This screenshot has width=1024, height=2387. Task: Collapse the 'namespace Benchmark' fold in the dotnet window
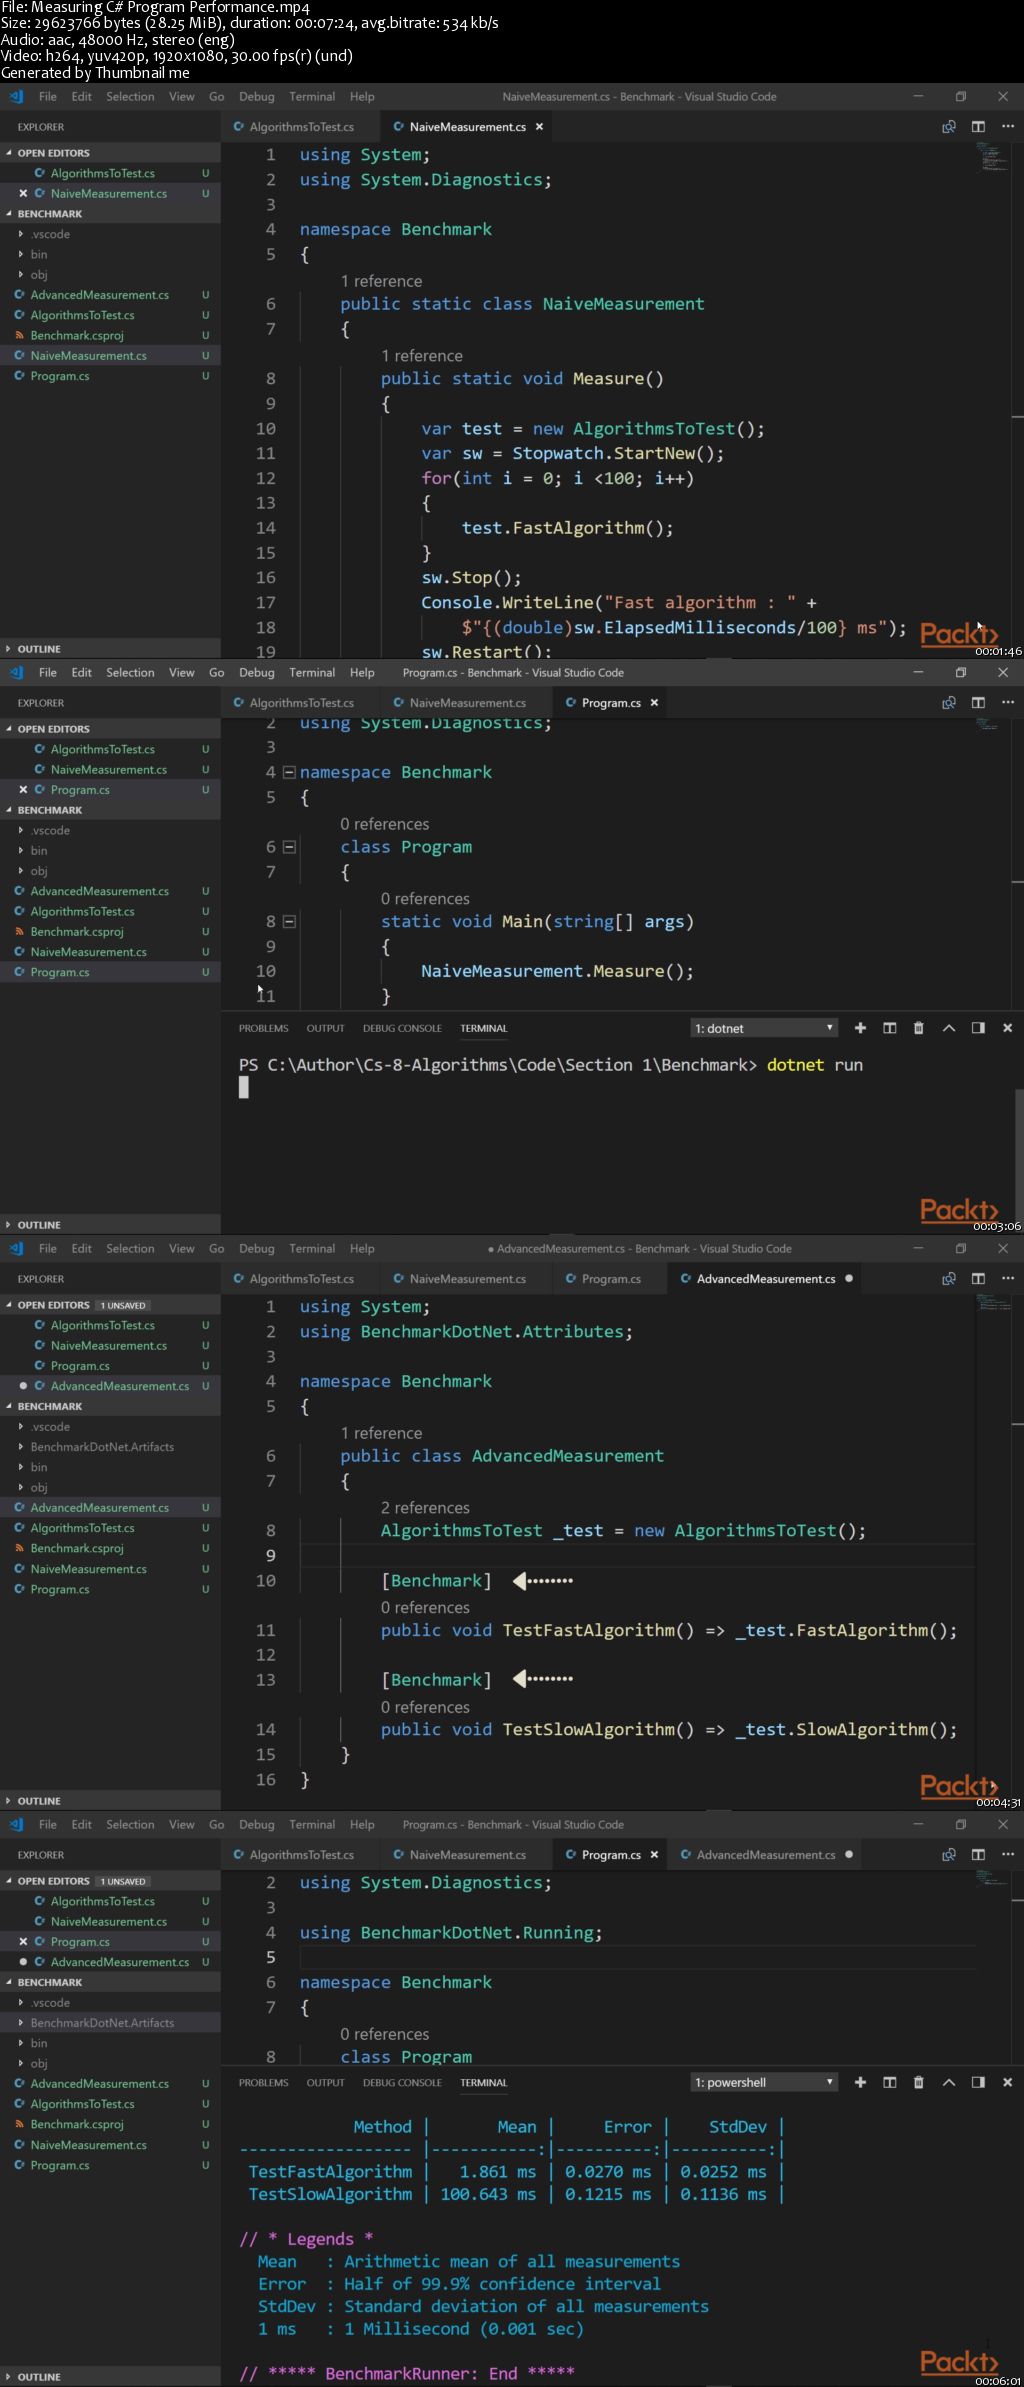click(x=289, y=772)
